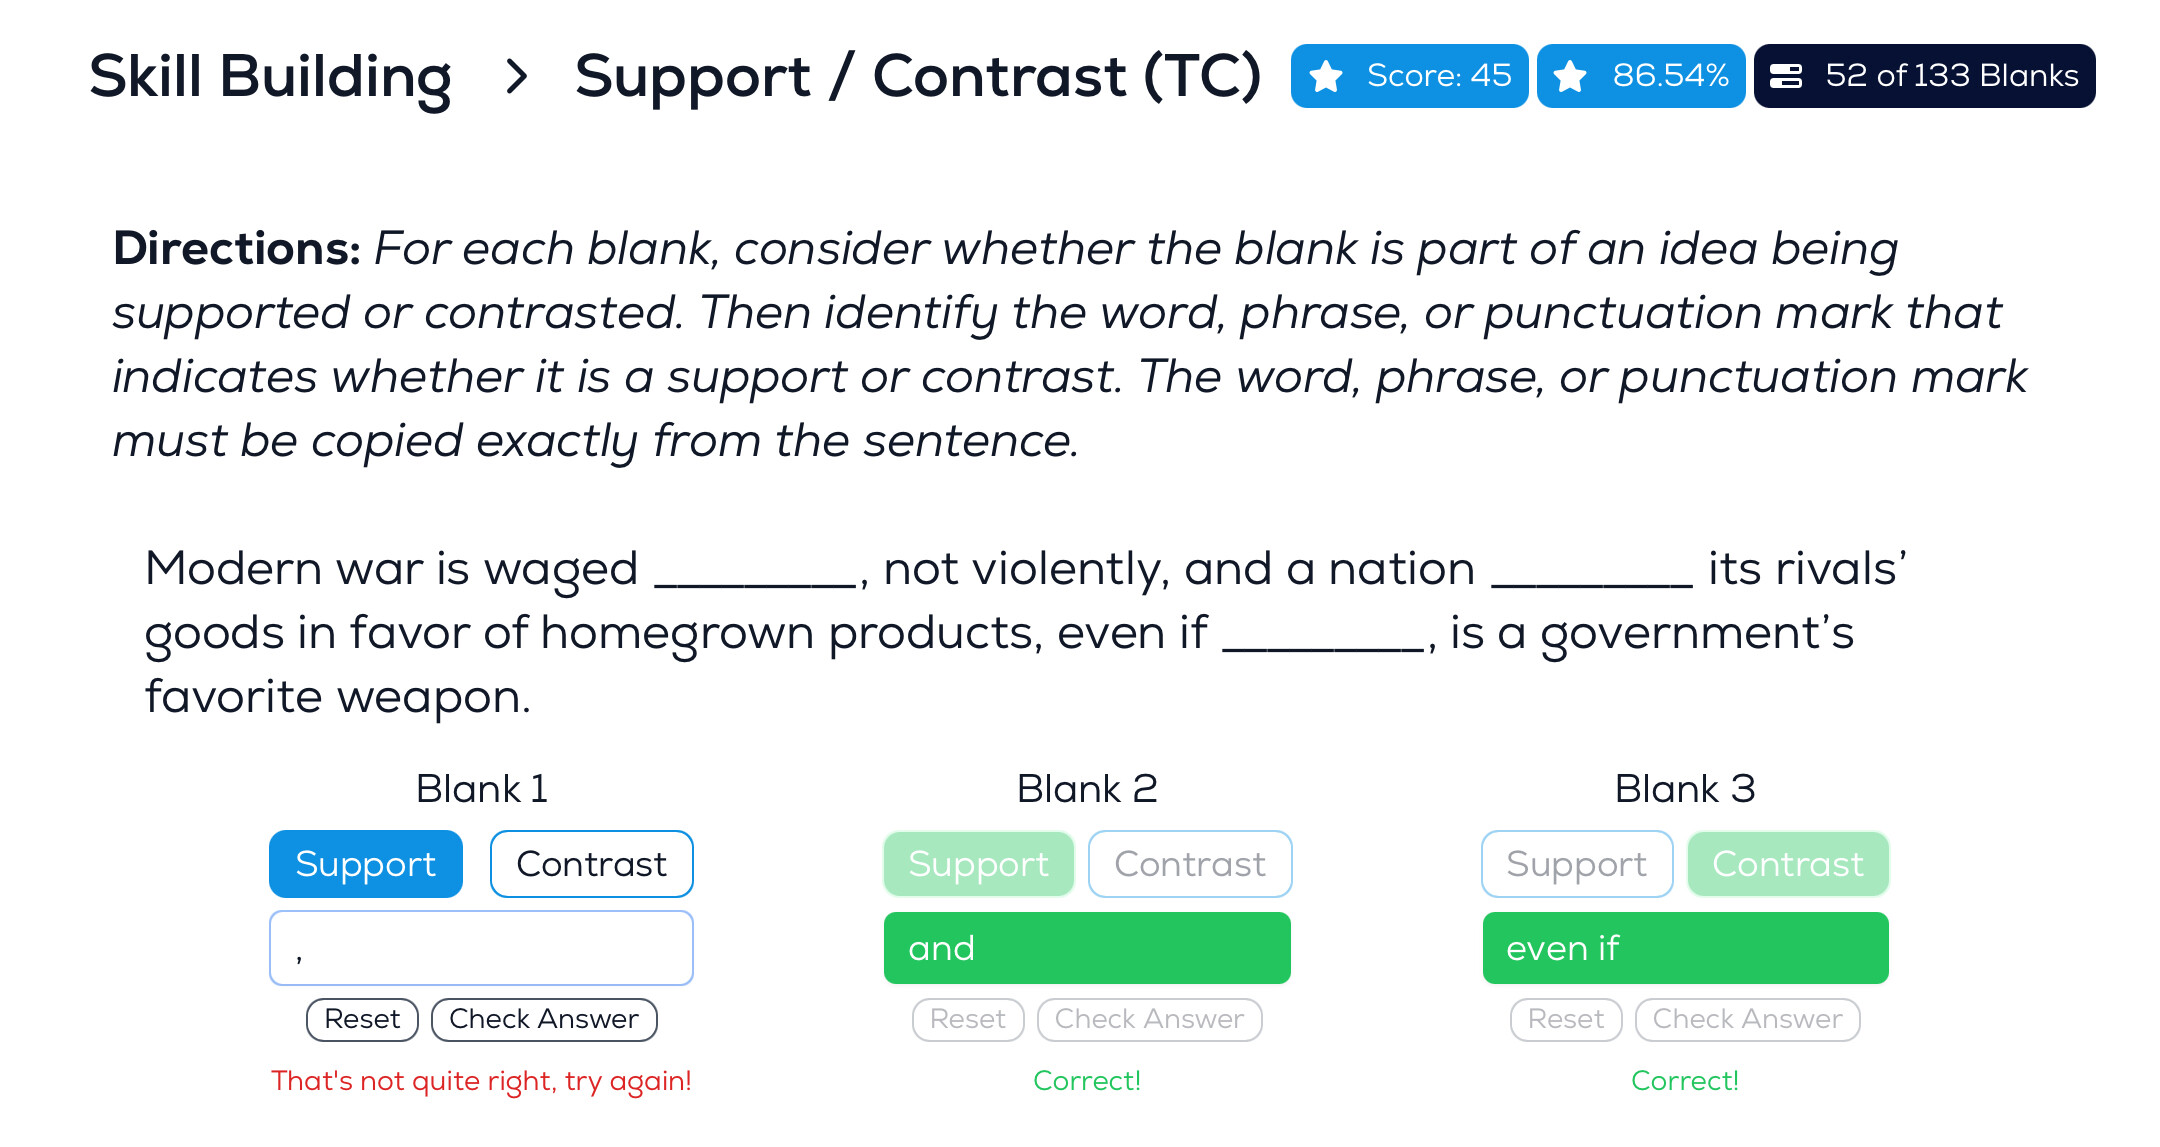Image resolution: width=2160 pixels, height=1147 pixels.
Task: Click the breadcrumb chevron after Skill Building
Action: (x=516, y=76)
